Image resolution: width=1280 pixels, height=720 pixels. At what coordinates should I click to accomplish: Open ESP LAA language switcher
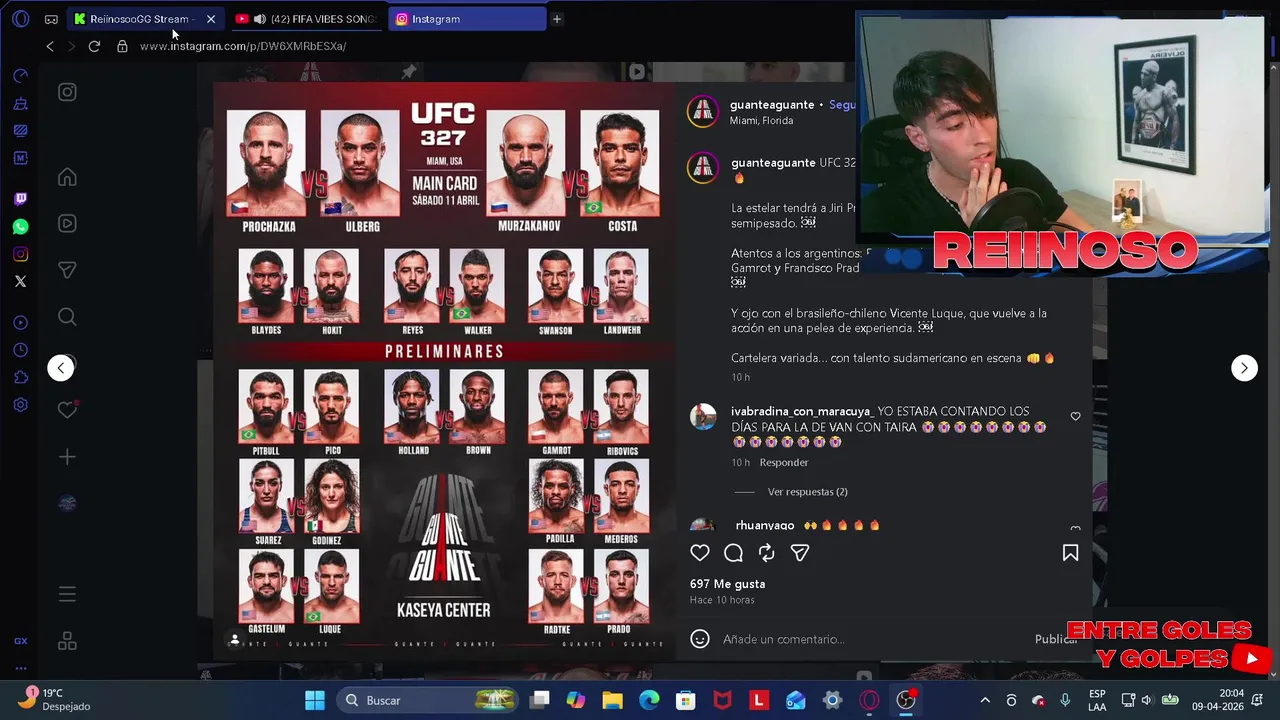coord(1097,700)
